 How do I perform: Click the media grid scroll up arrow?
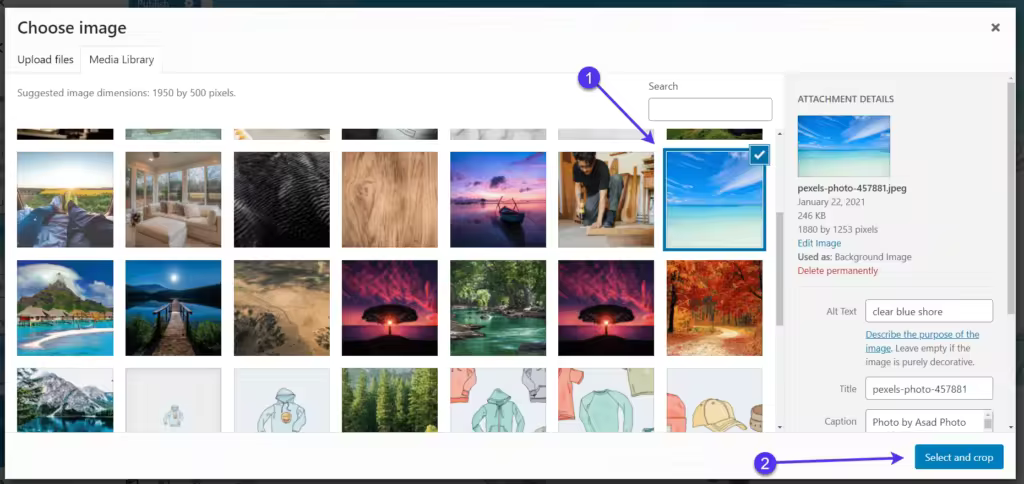coord(779,134)
